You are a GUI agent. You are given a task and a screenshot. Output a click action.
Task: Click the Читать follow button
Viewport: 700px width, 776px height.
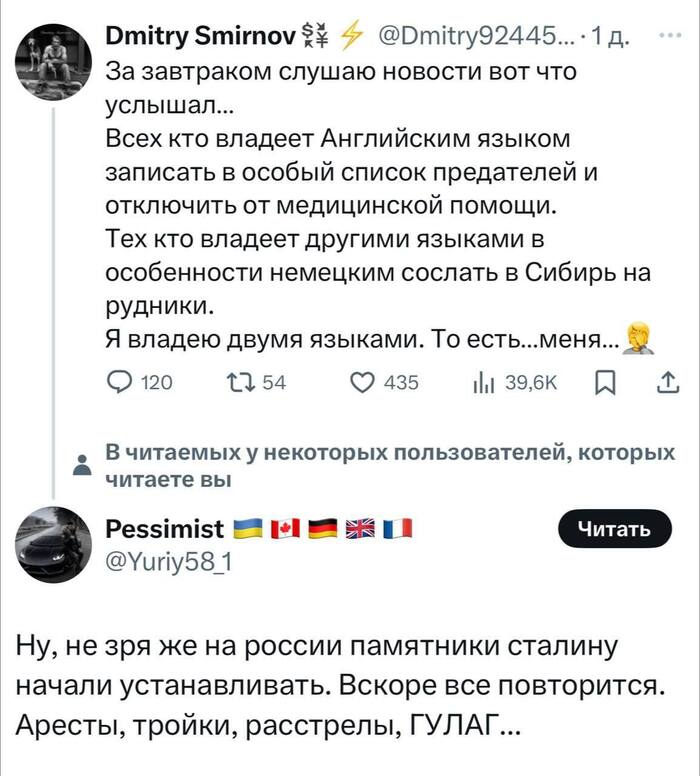[610, 529]
